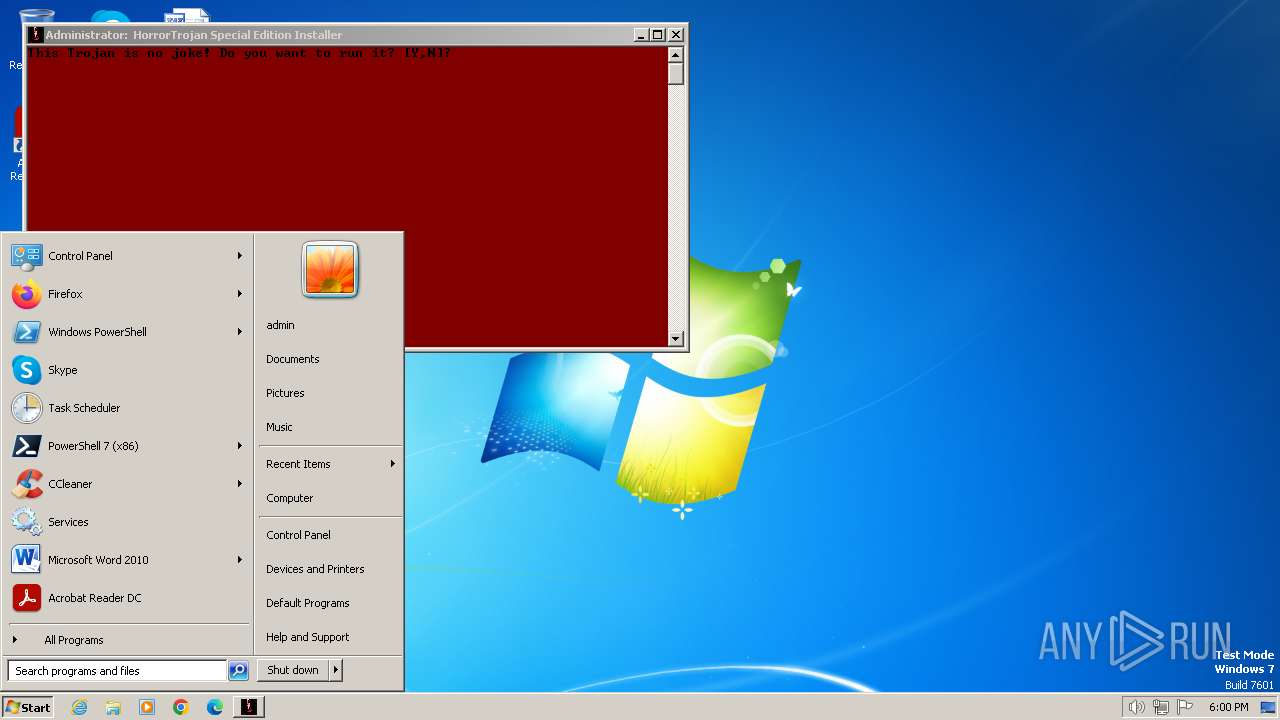1280x720 pixels.
Task: Maximize the HorrorTrojan installer window
Action: pos(658,35)
